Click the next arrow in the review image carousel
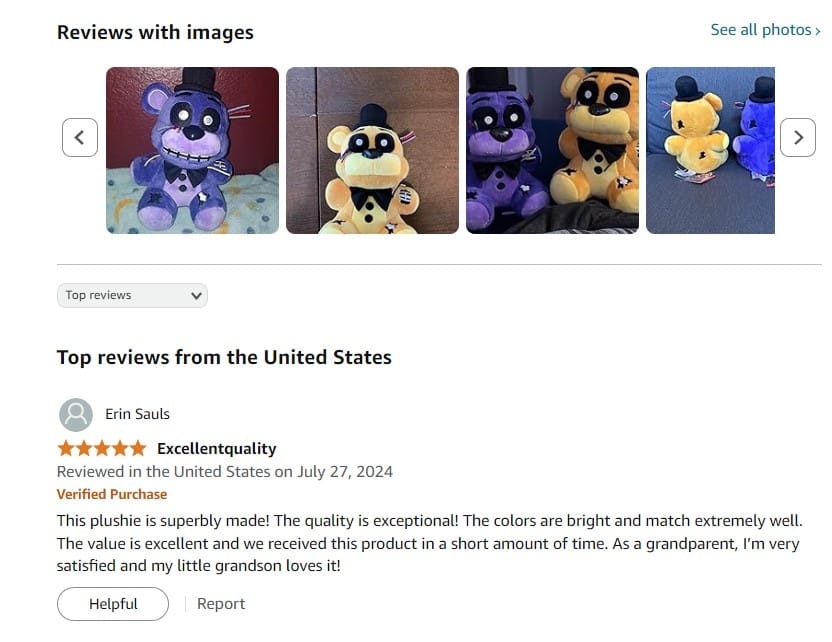The image size is (832, 642). coord(798,137)
